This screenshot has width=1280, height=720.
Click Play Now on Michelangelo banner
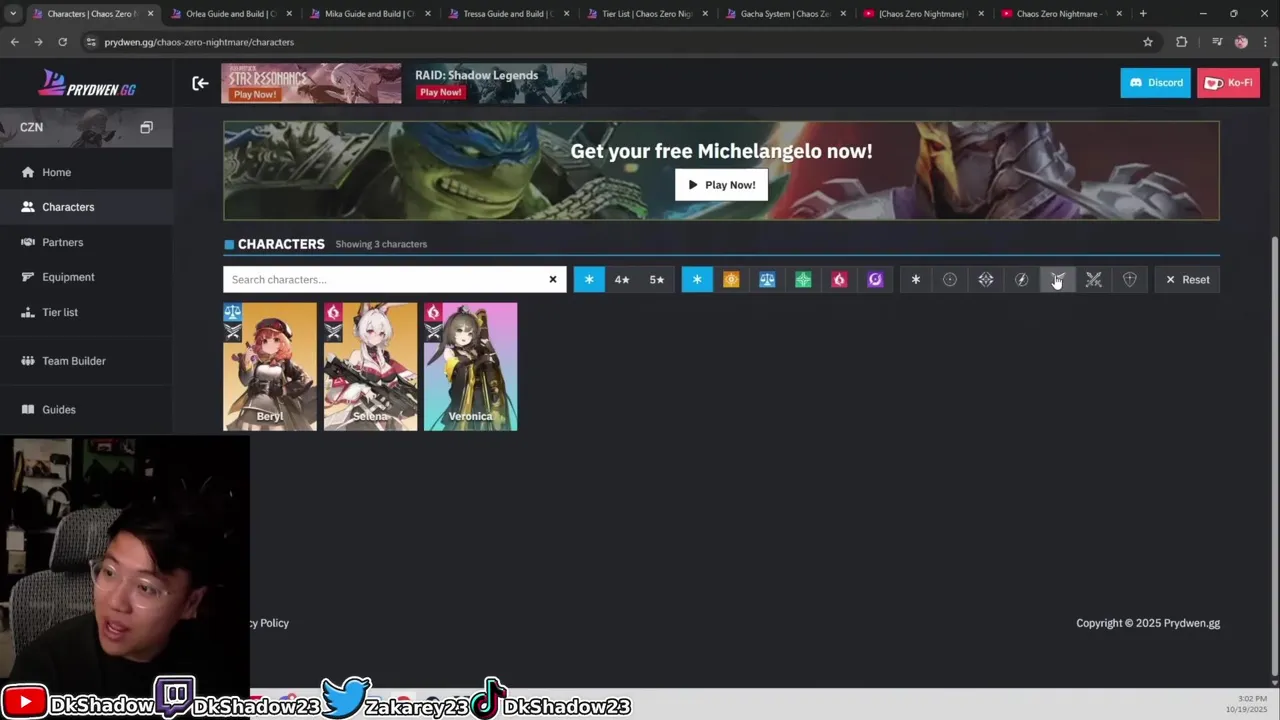click(721, 185)
